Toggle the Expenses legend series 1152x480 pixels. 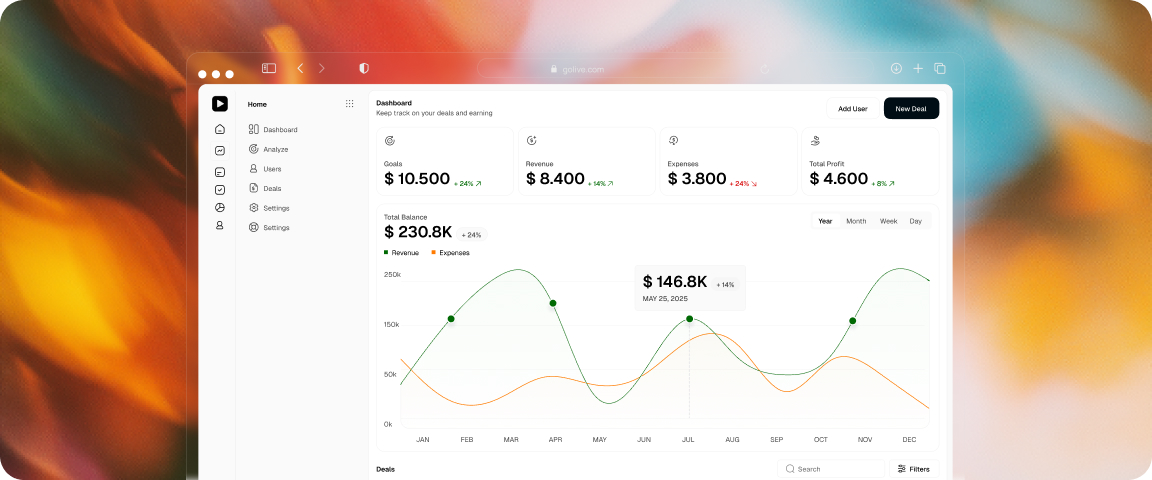450,253
